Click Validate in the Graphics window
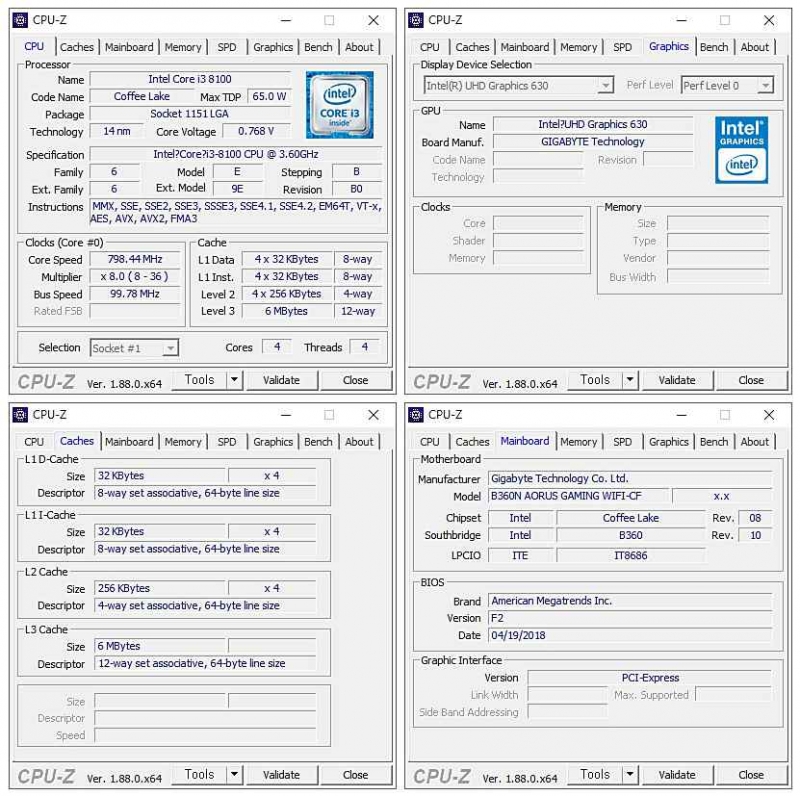Screen dimensions: 800x796 tap(677, 380)
